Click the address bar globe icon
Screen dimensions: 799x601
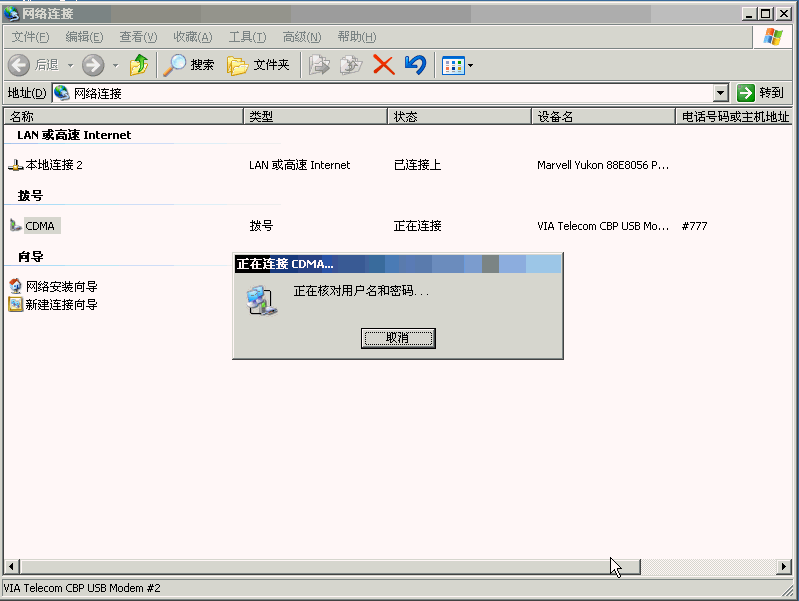tap(62, 93)
